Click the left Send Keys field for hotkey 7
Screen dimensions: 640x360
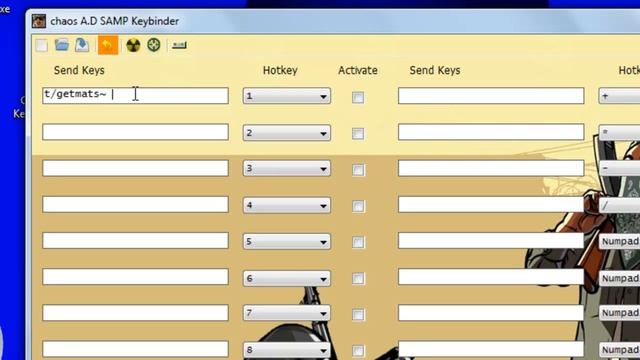pos(135,313)
